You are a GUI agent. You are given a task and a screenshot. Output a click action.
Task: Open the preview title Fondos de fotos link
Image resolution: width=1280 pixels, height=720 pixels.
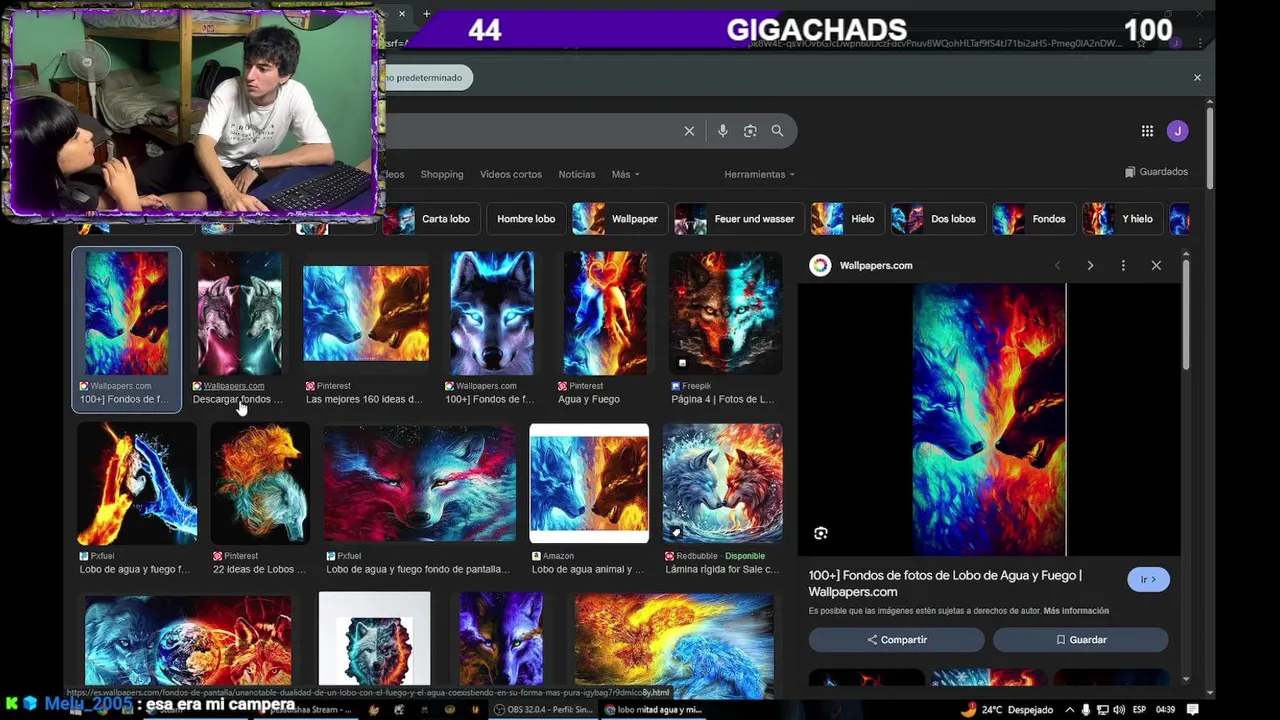pyautogui.click(x=946, y=583)
